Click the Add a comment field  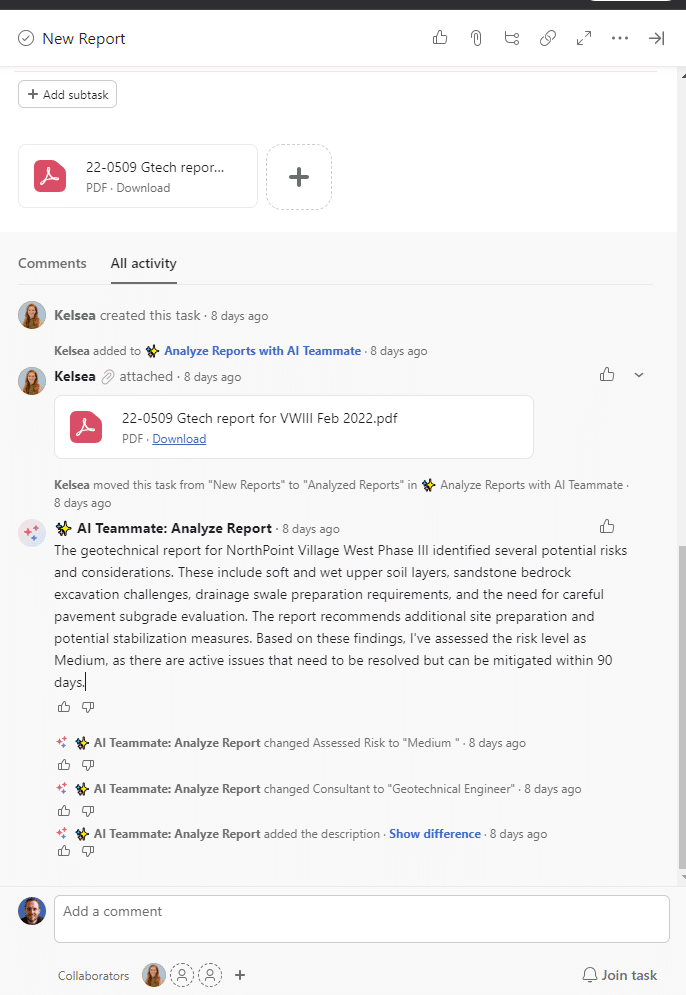coord(361,918)
